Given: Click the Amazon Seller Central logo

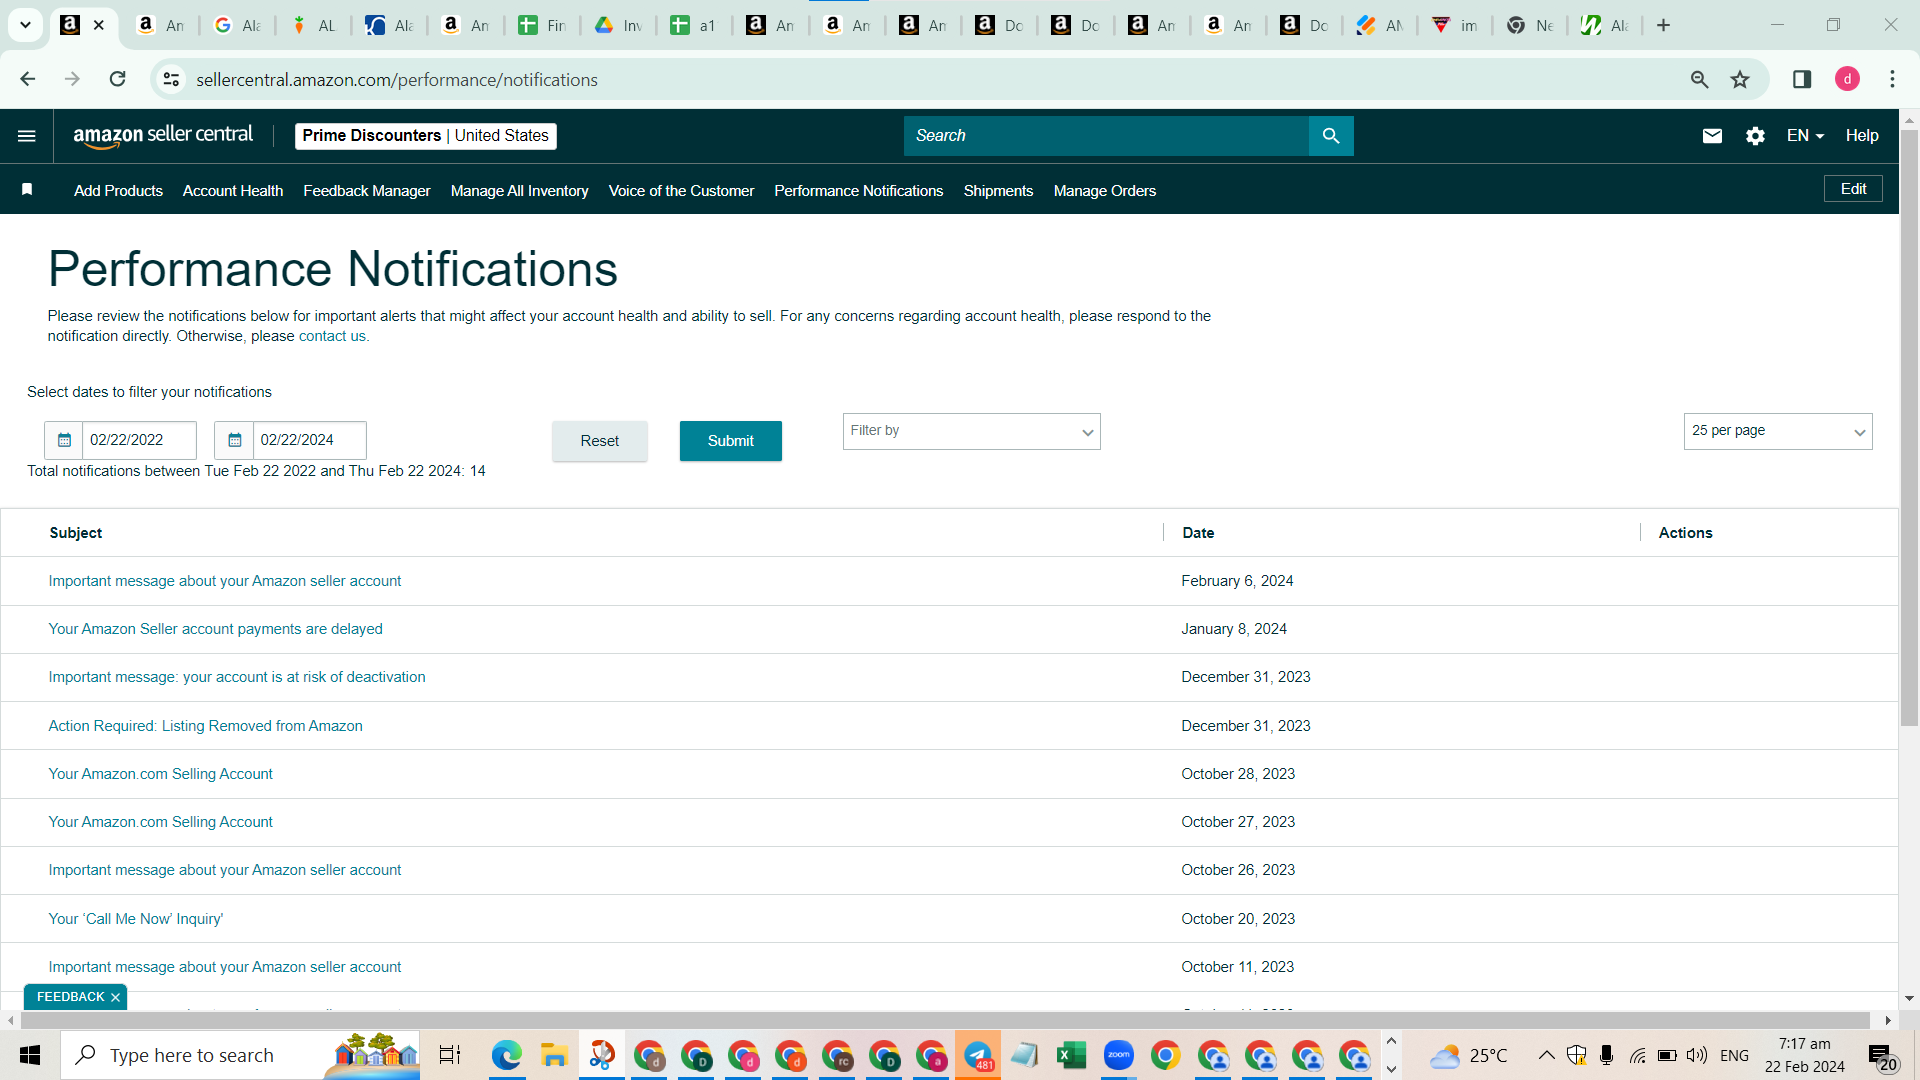Looking at the screenshot, I should 163,136.
